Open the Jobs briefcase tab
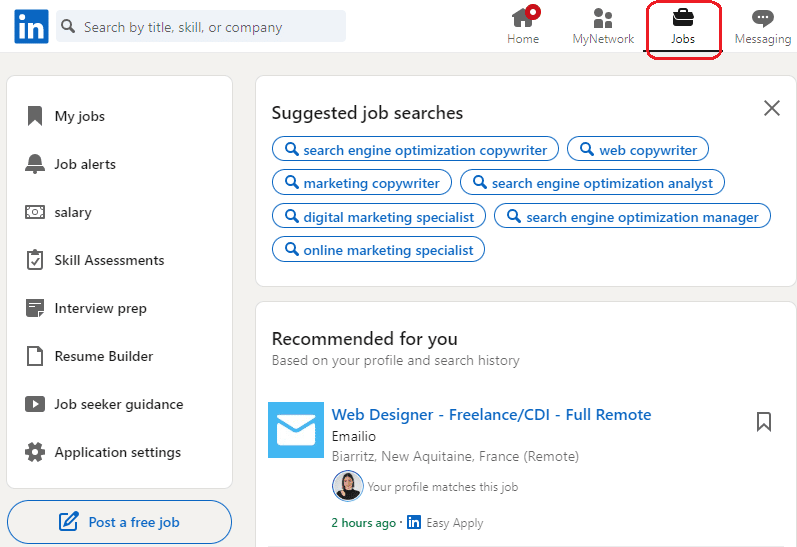 [683, 26]
